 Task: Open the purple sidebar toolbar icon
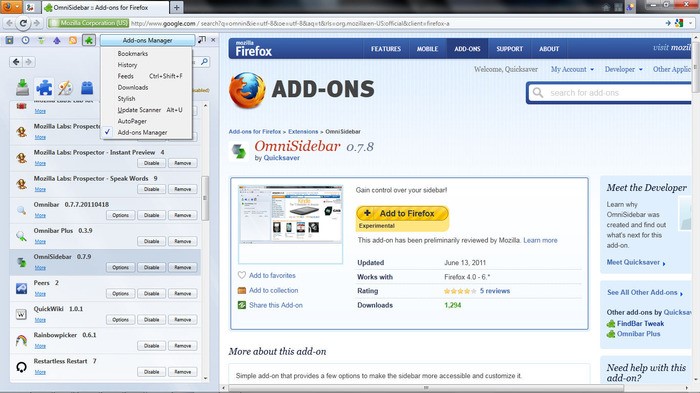tap(57, 40)
